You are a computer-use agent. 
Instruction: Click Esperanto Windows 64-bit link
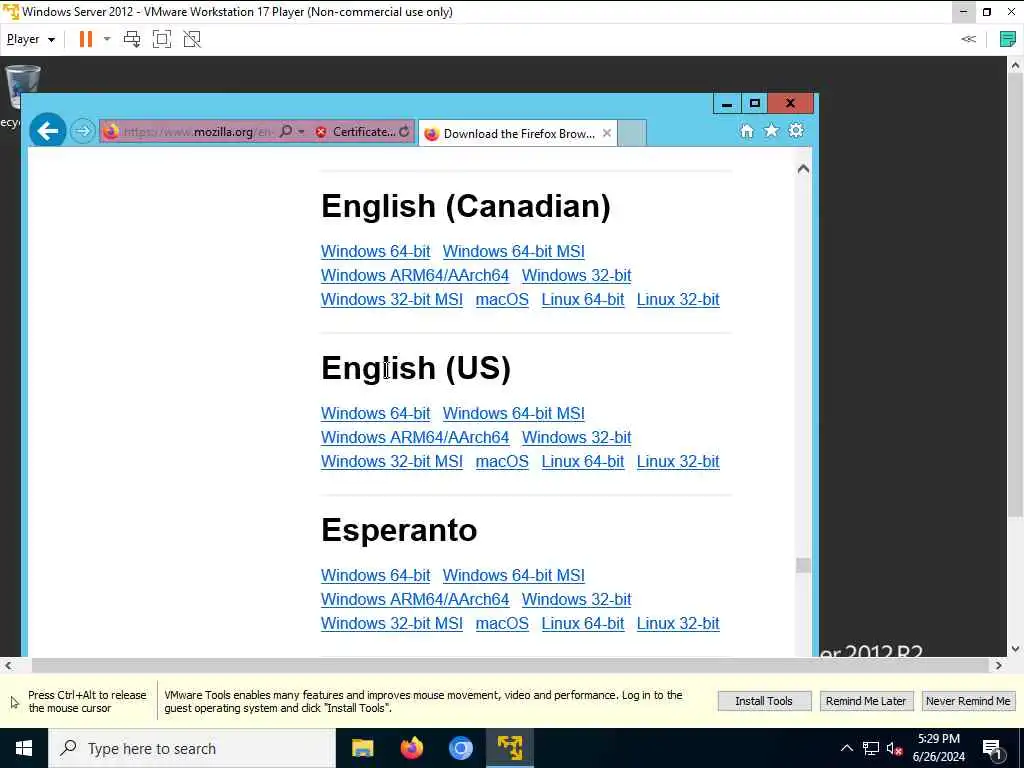coord(376,575)
